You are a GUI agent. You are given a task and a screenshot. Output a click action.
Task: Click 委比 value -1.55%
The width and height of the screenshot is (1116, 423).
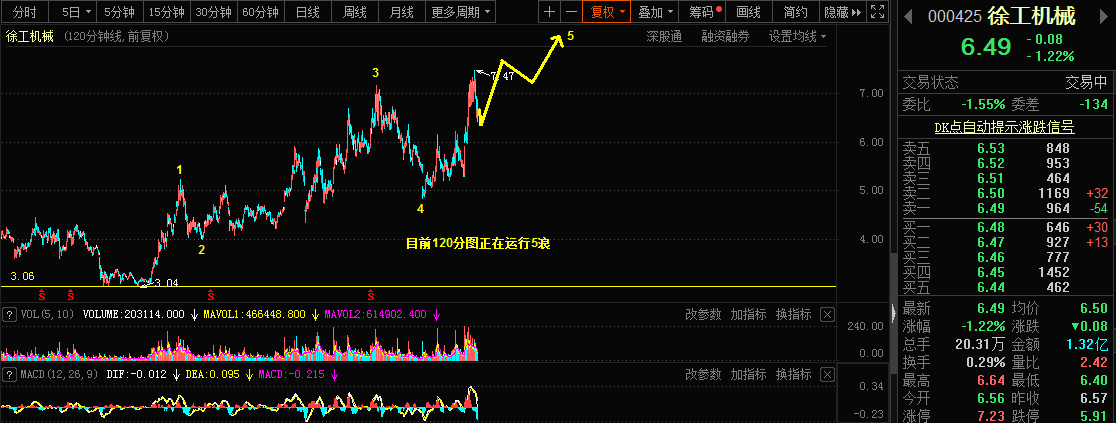981,104
